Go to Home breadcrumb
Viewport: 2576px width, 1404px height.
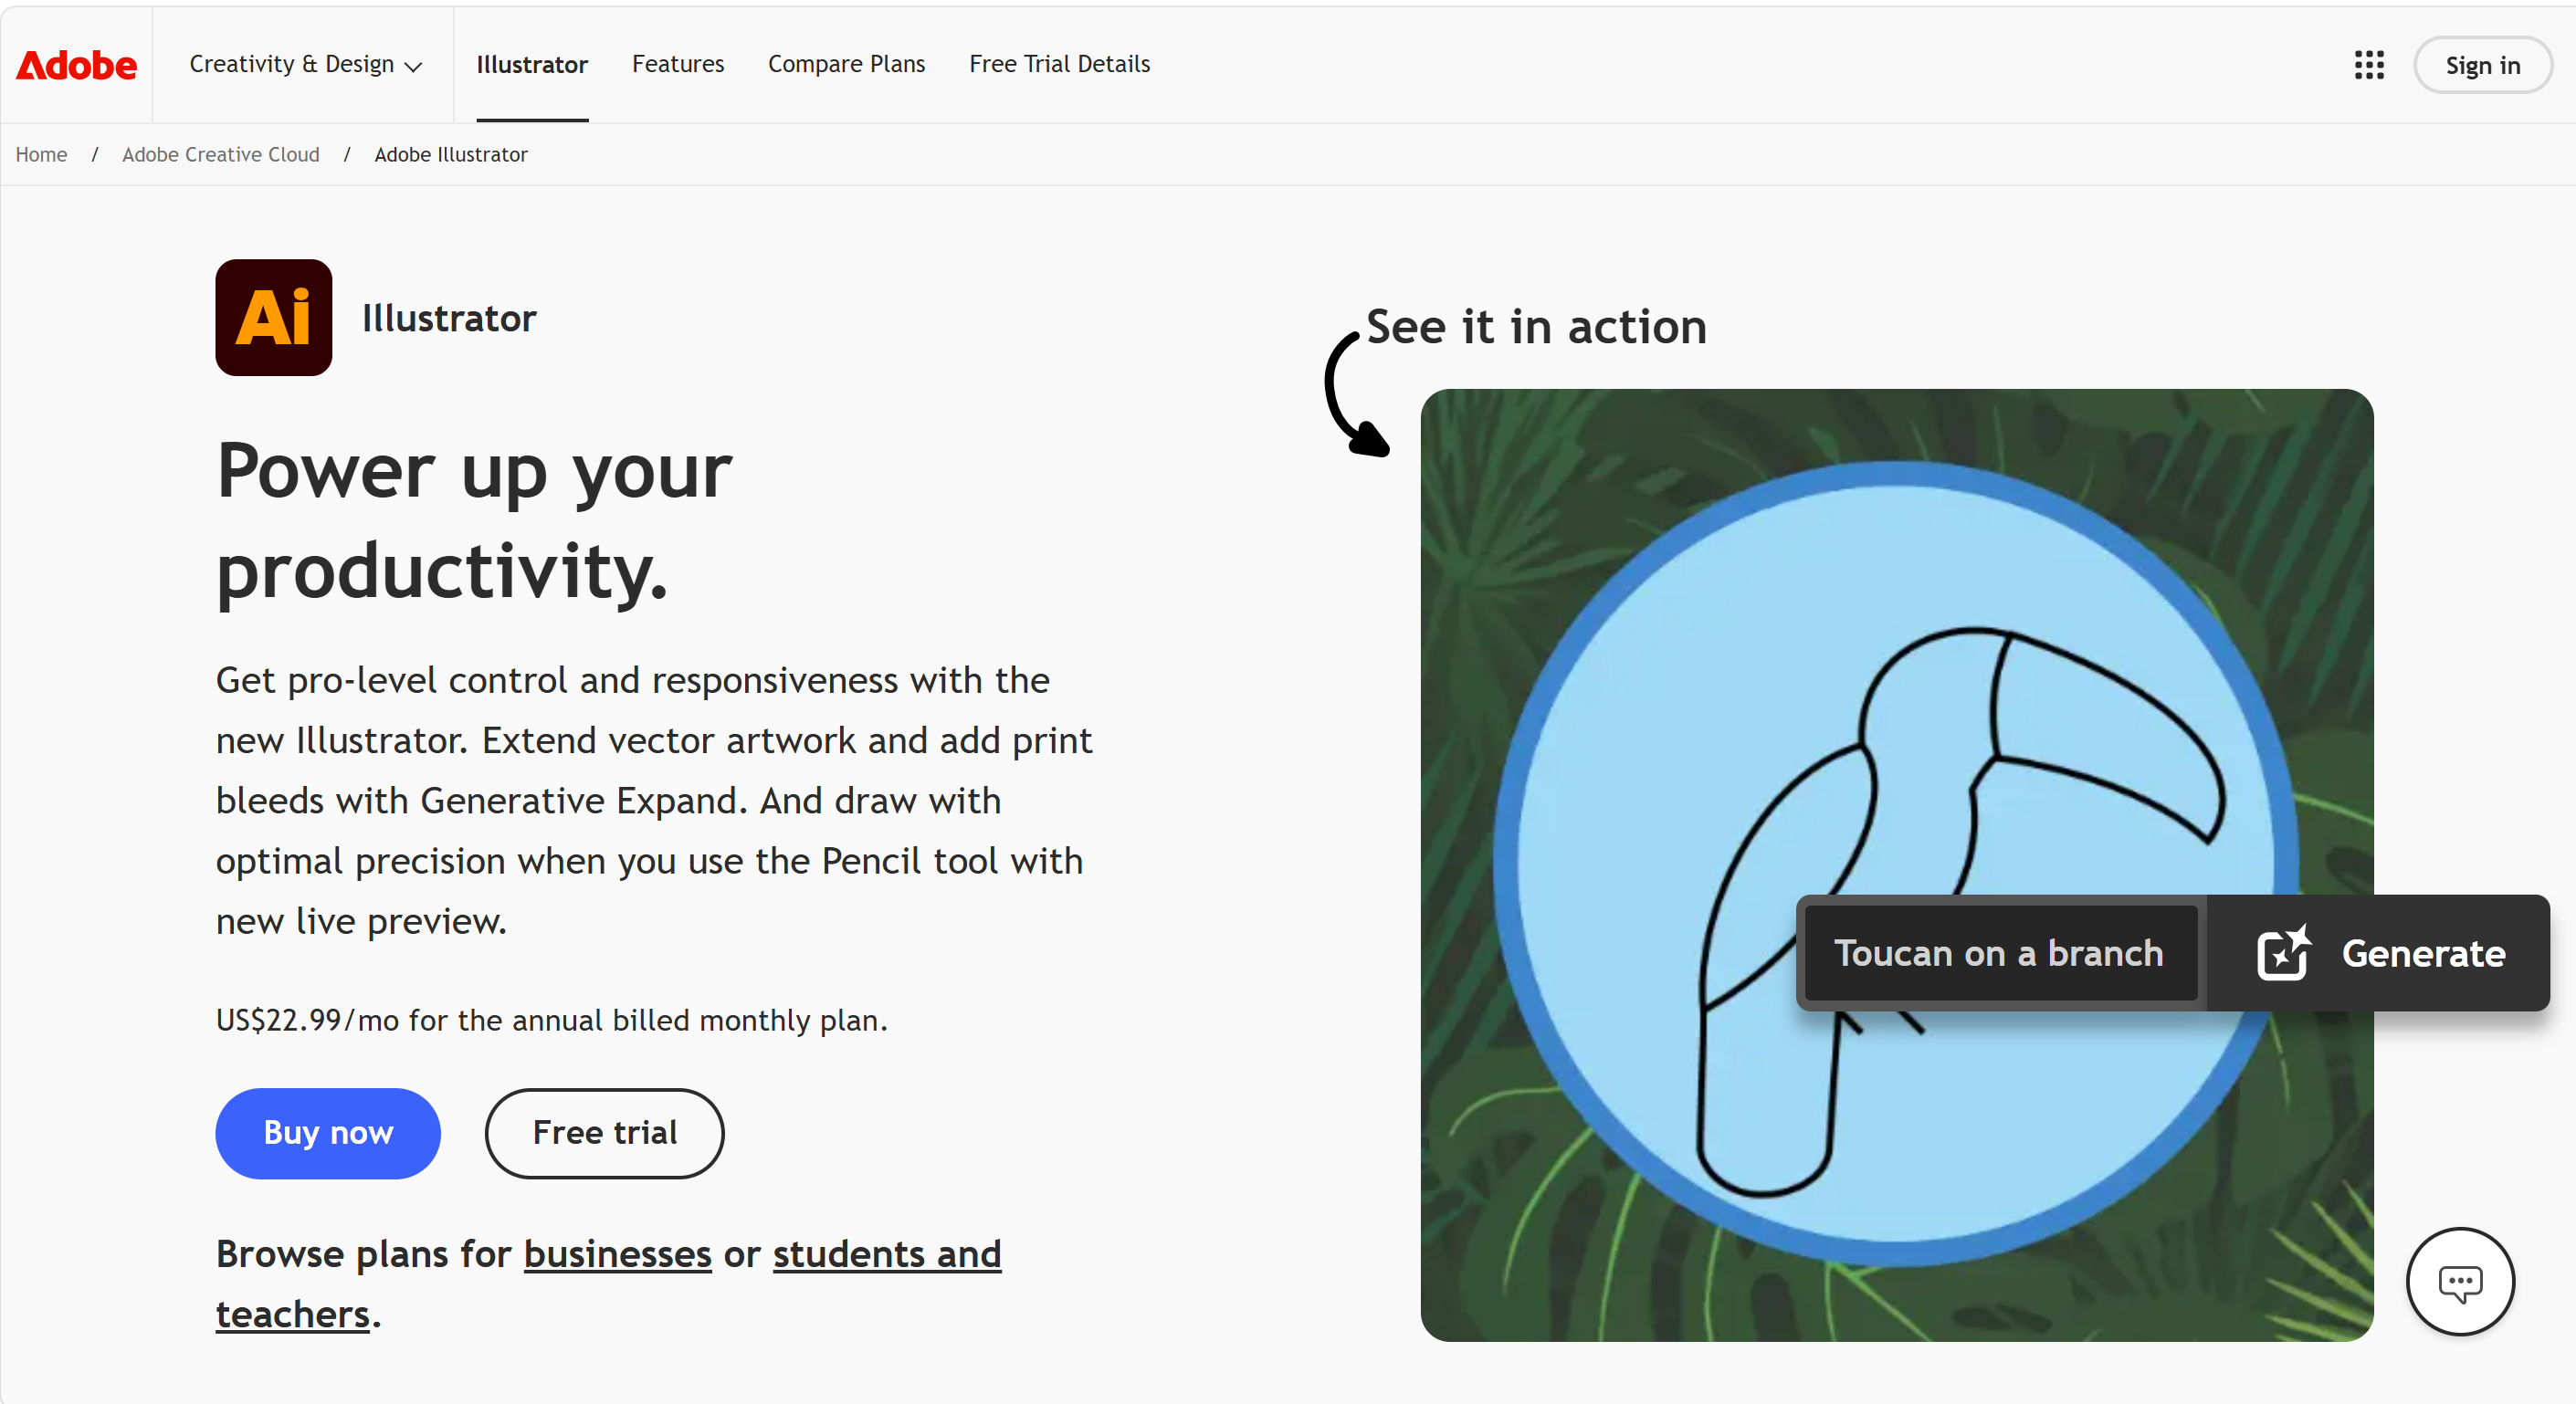(41, 154)
